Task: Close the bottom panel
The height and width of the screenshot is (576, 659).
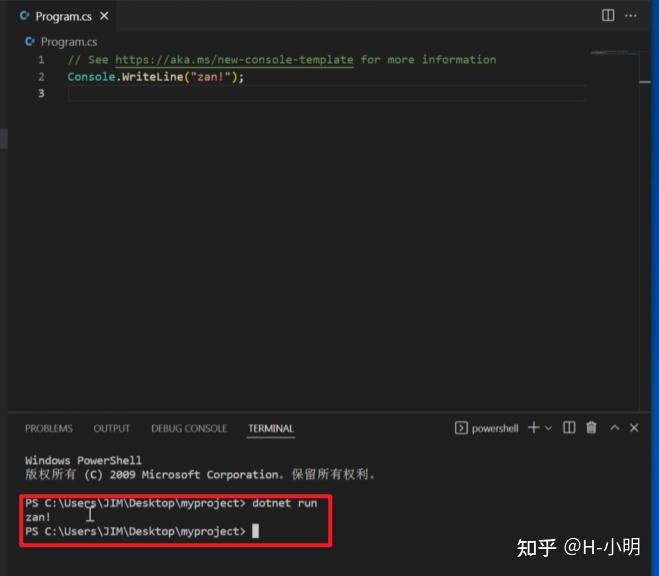Action: tap(634, 428)
